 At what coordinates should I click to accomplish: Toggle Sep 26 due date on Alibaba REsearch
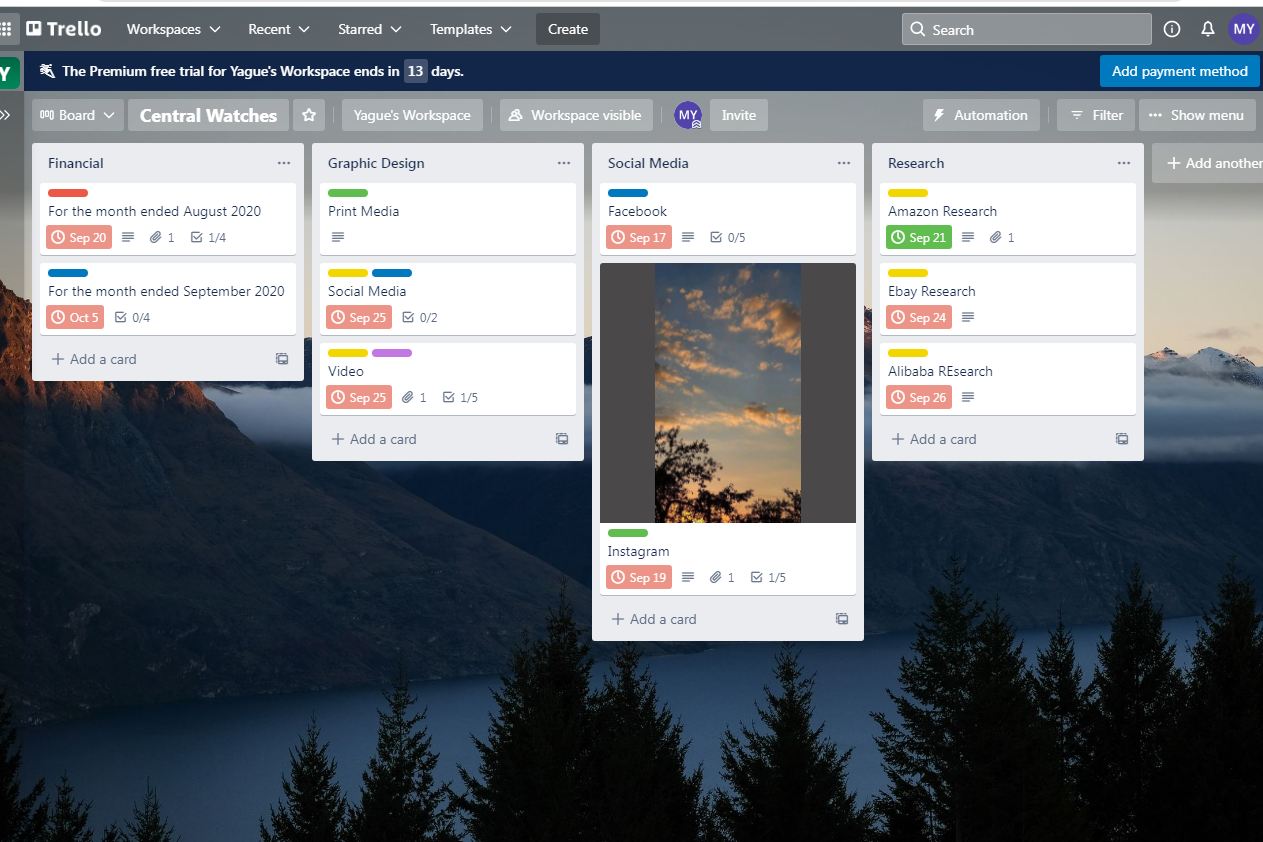pos(919,397)
